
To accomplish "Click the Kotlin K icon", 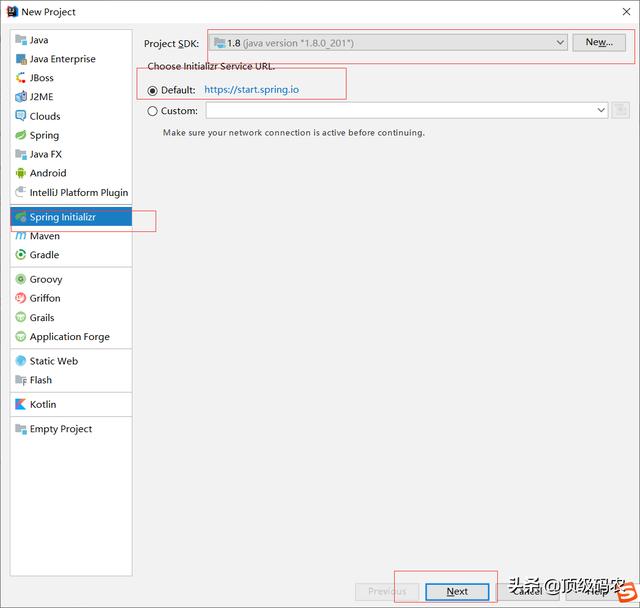I will click(x=21, y=404).
